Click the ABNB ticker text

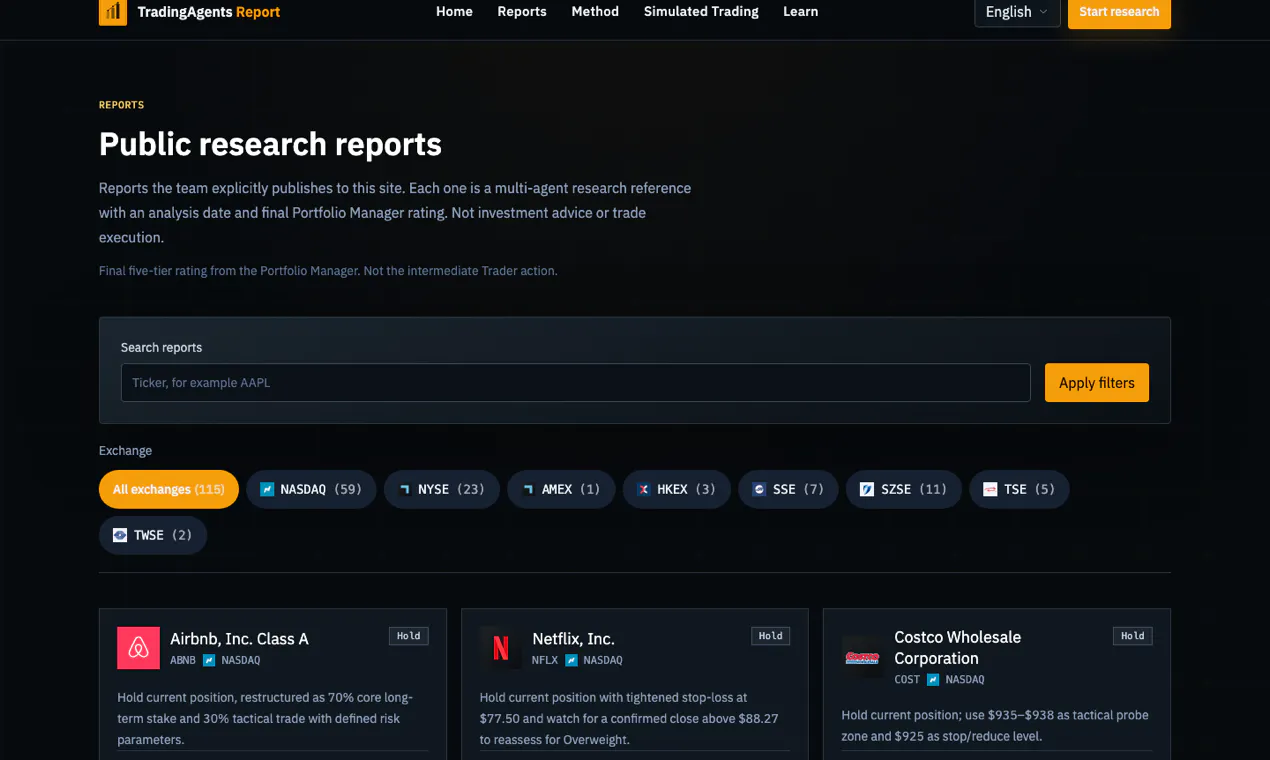(183, 661)
